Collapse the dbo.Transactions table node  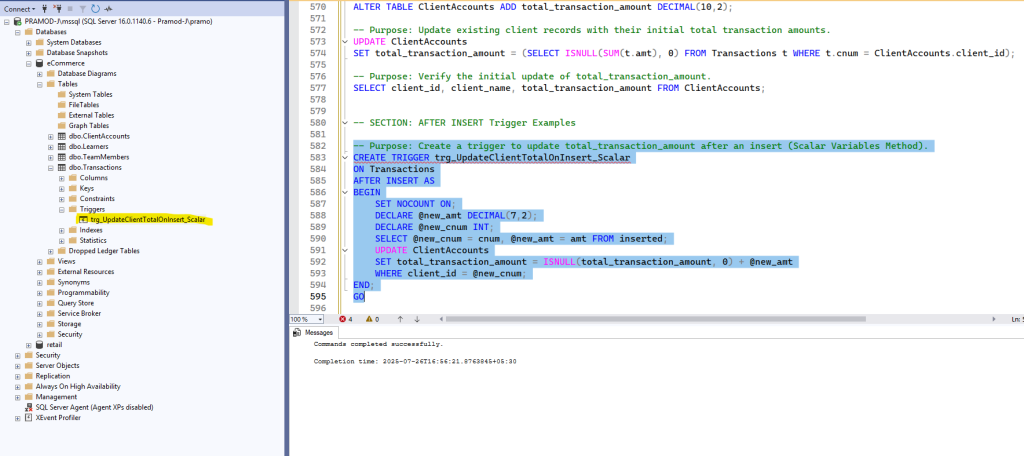pyautogui.click(x=51, y=168)
